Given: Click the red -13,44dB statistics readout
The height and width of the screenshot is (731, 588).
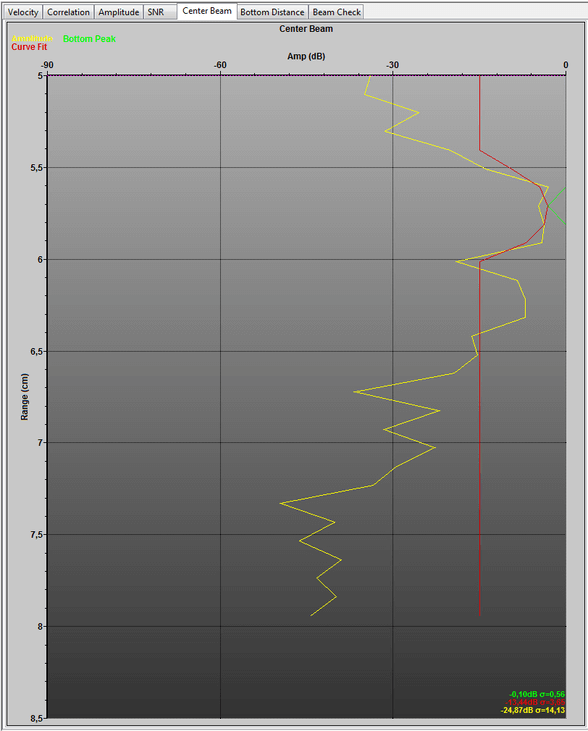Looking at the screenshot, I should click(x=535, y=702).
